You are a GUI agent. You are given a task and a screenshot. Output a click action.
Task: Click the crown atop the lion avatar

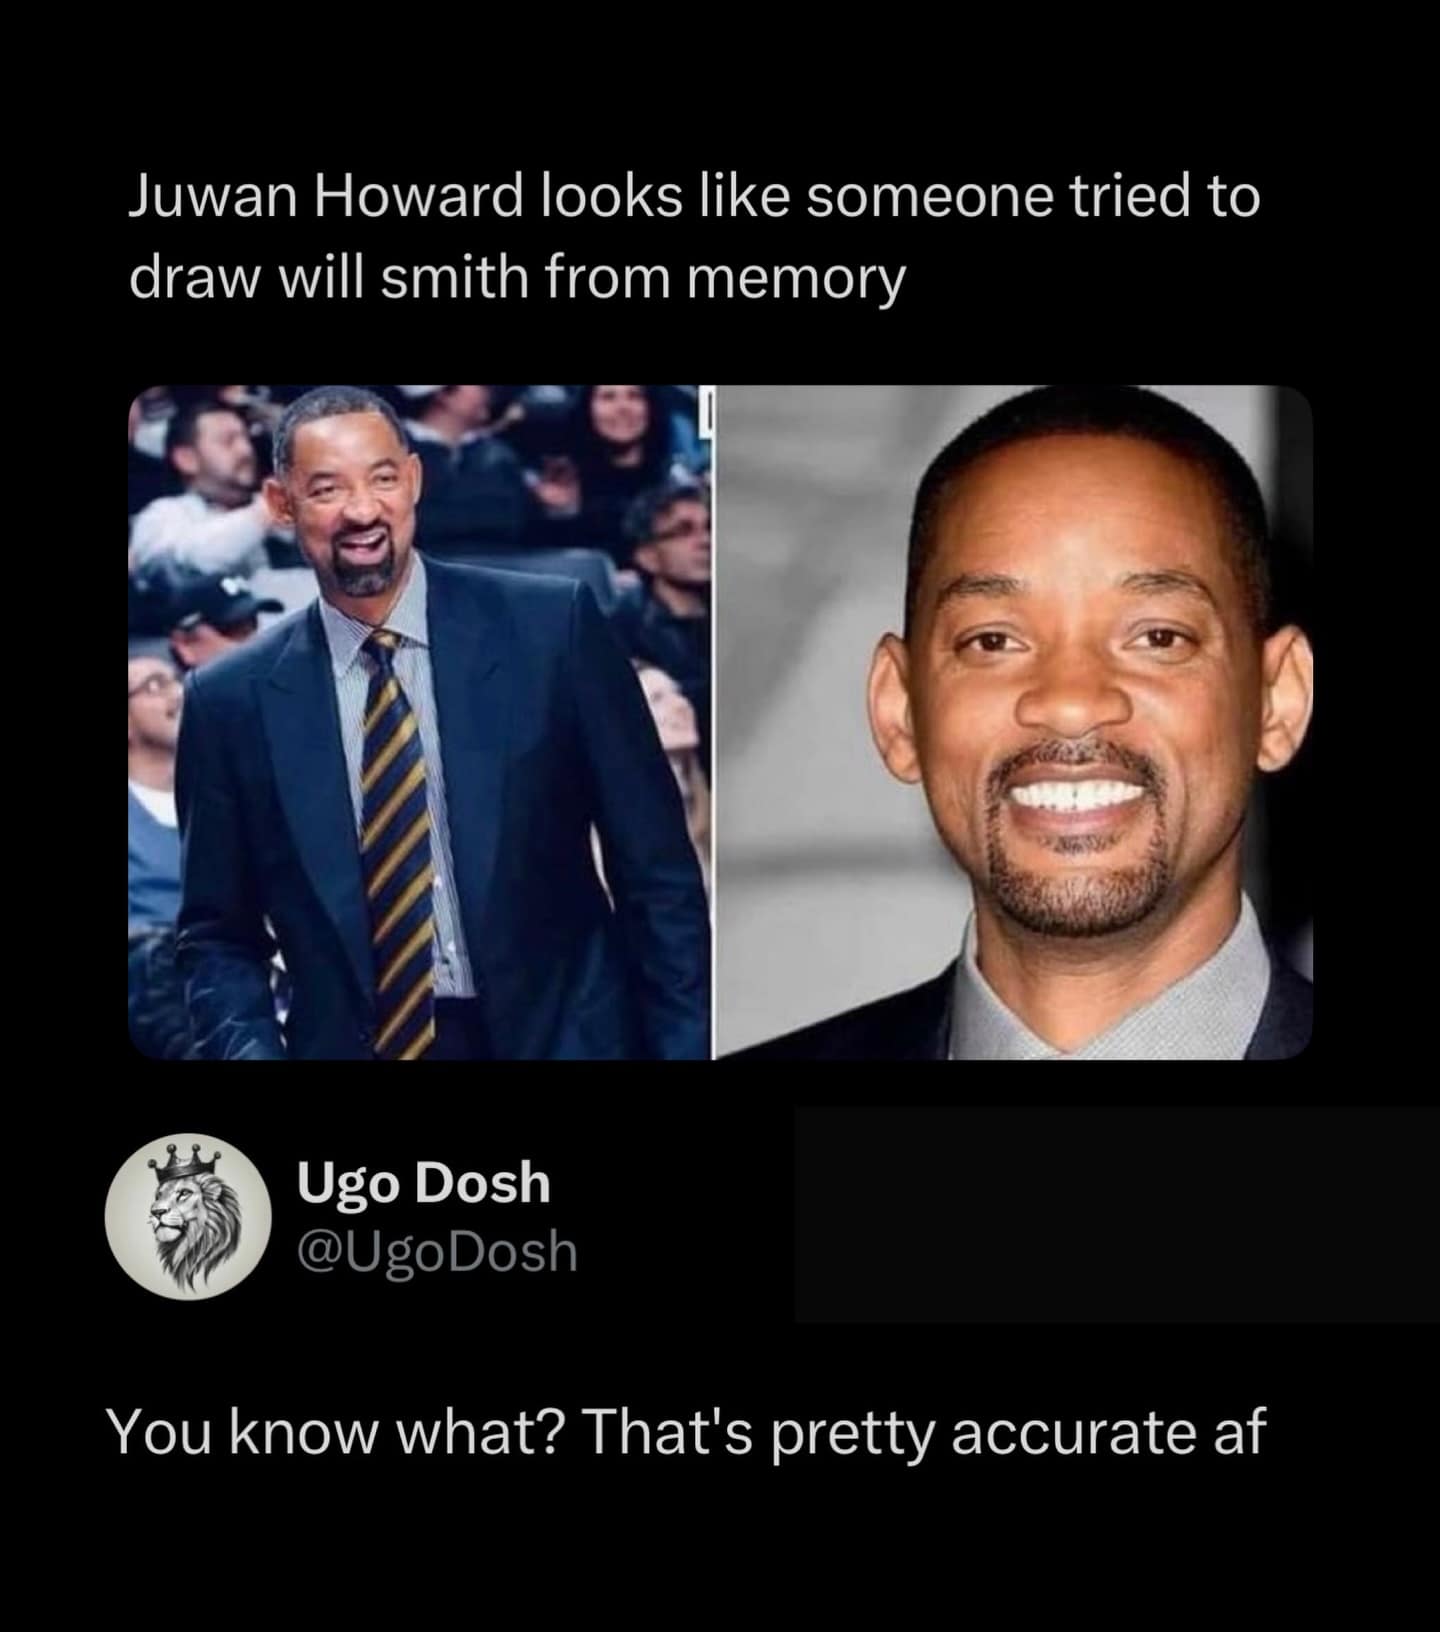pos(190,1159)
